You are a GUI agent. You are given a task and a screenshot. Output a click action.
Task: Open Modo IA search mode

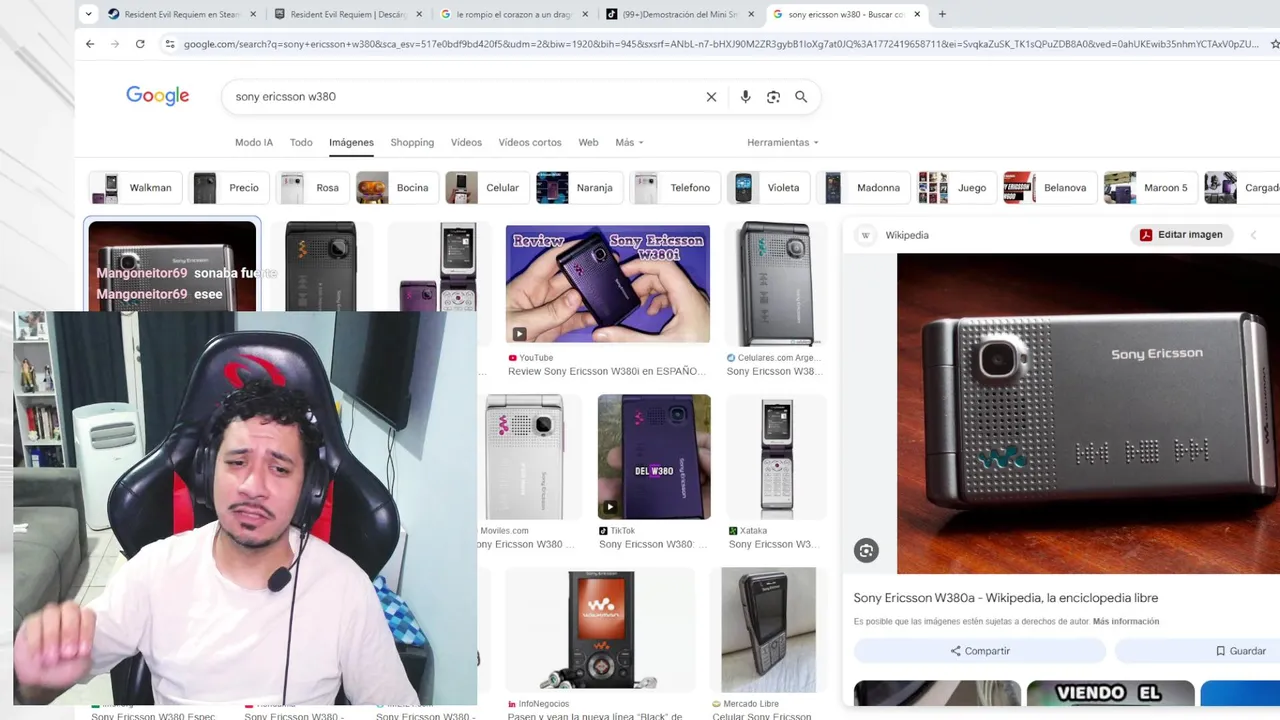(254, 142)
